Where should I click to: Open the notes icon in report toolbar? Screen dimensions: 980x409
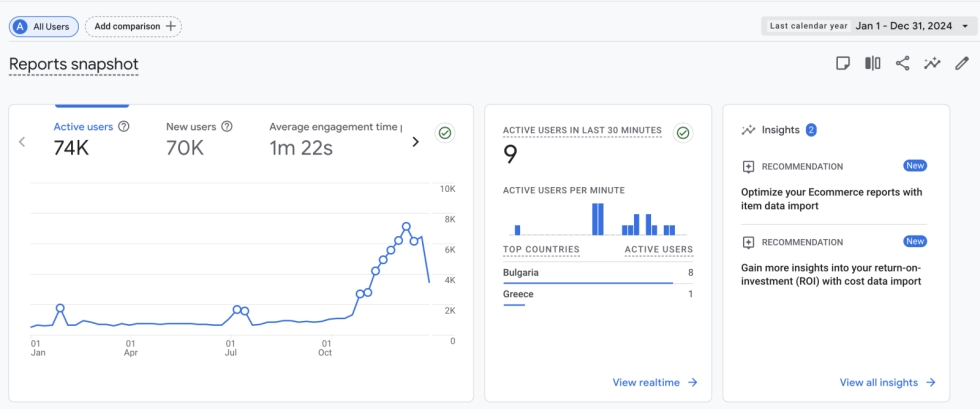843,64
